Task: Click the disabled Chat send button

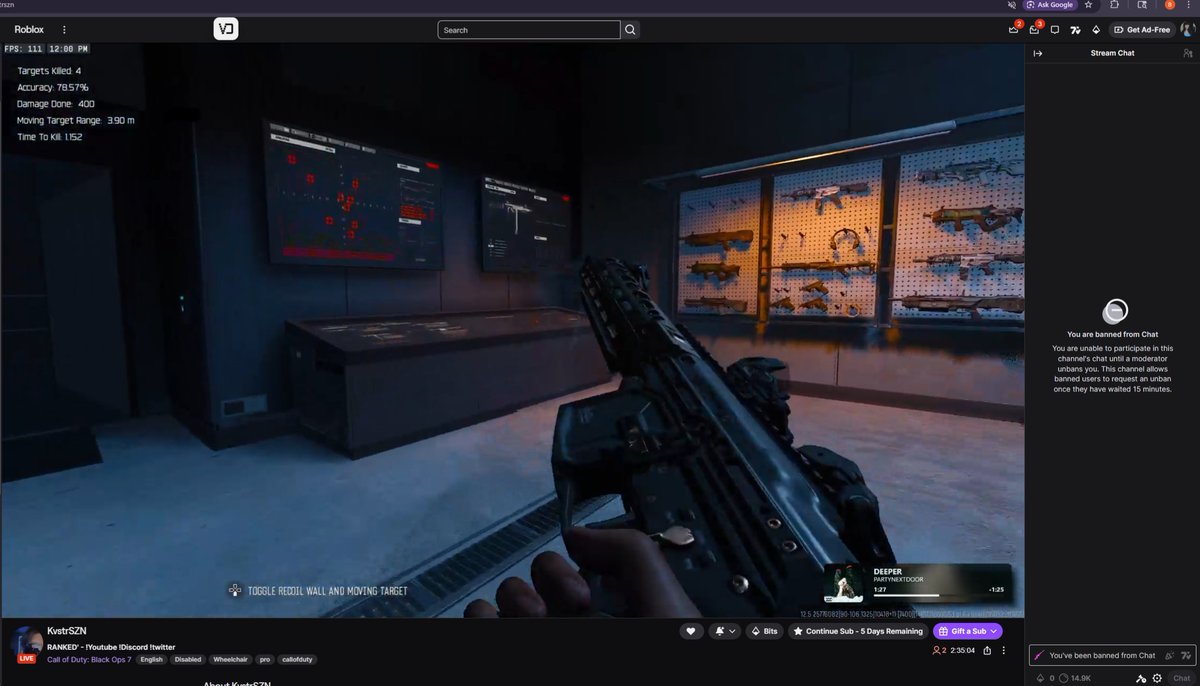Action: click(1181, 678)
